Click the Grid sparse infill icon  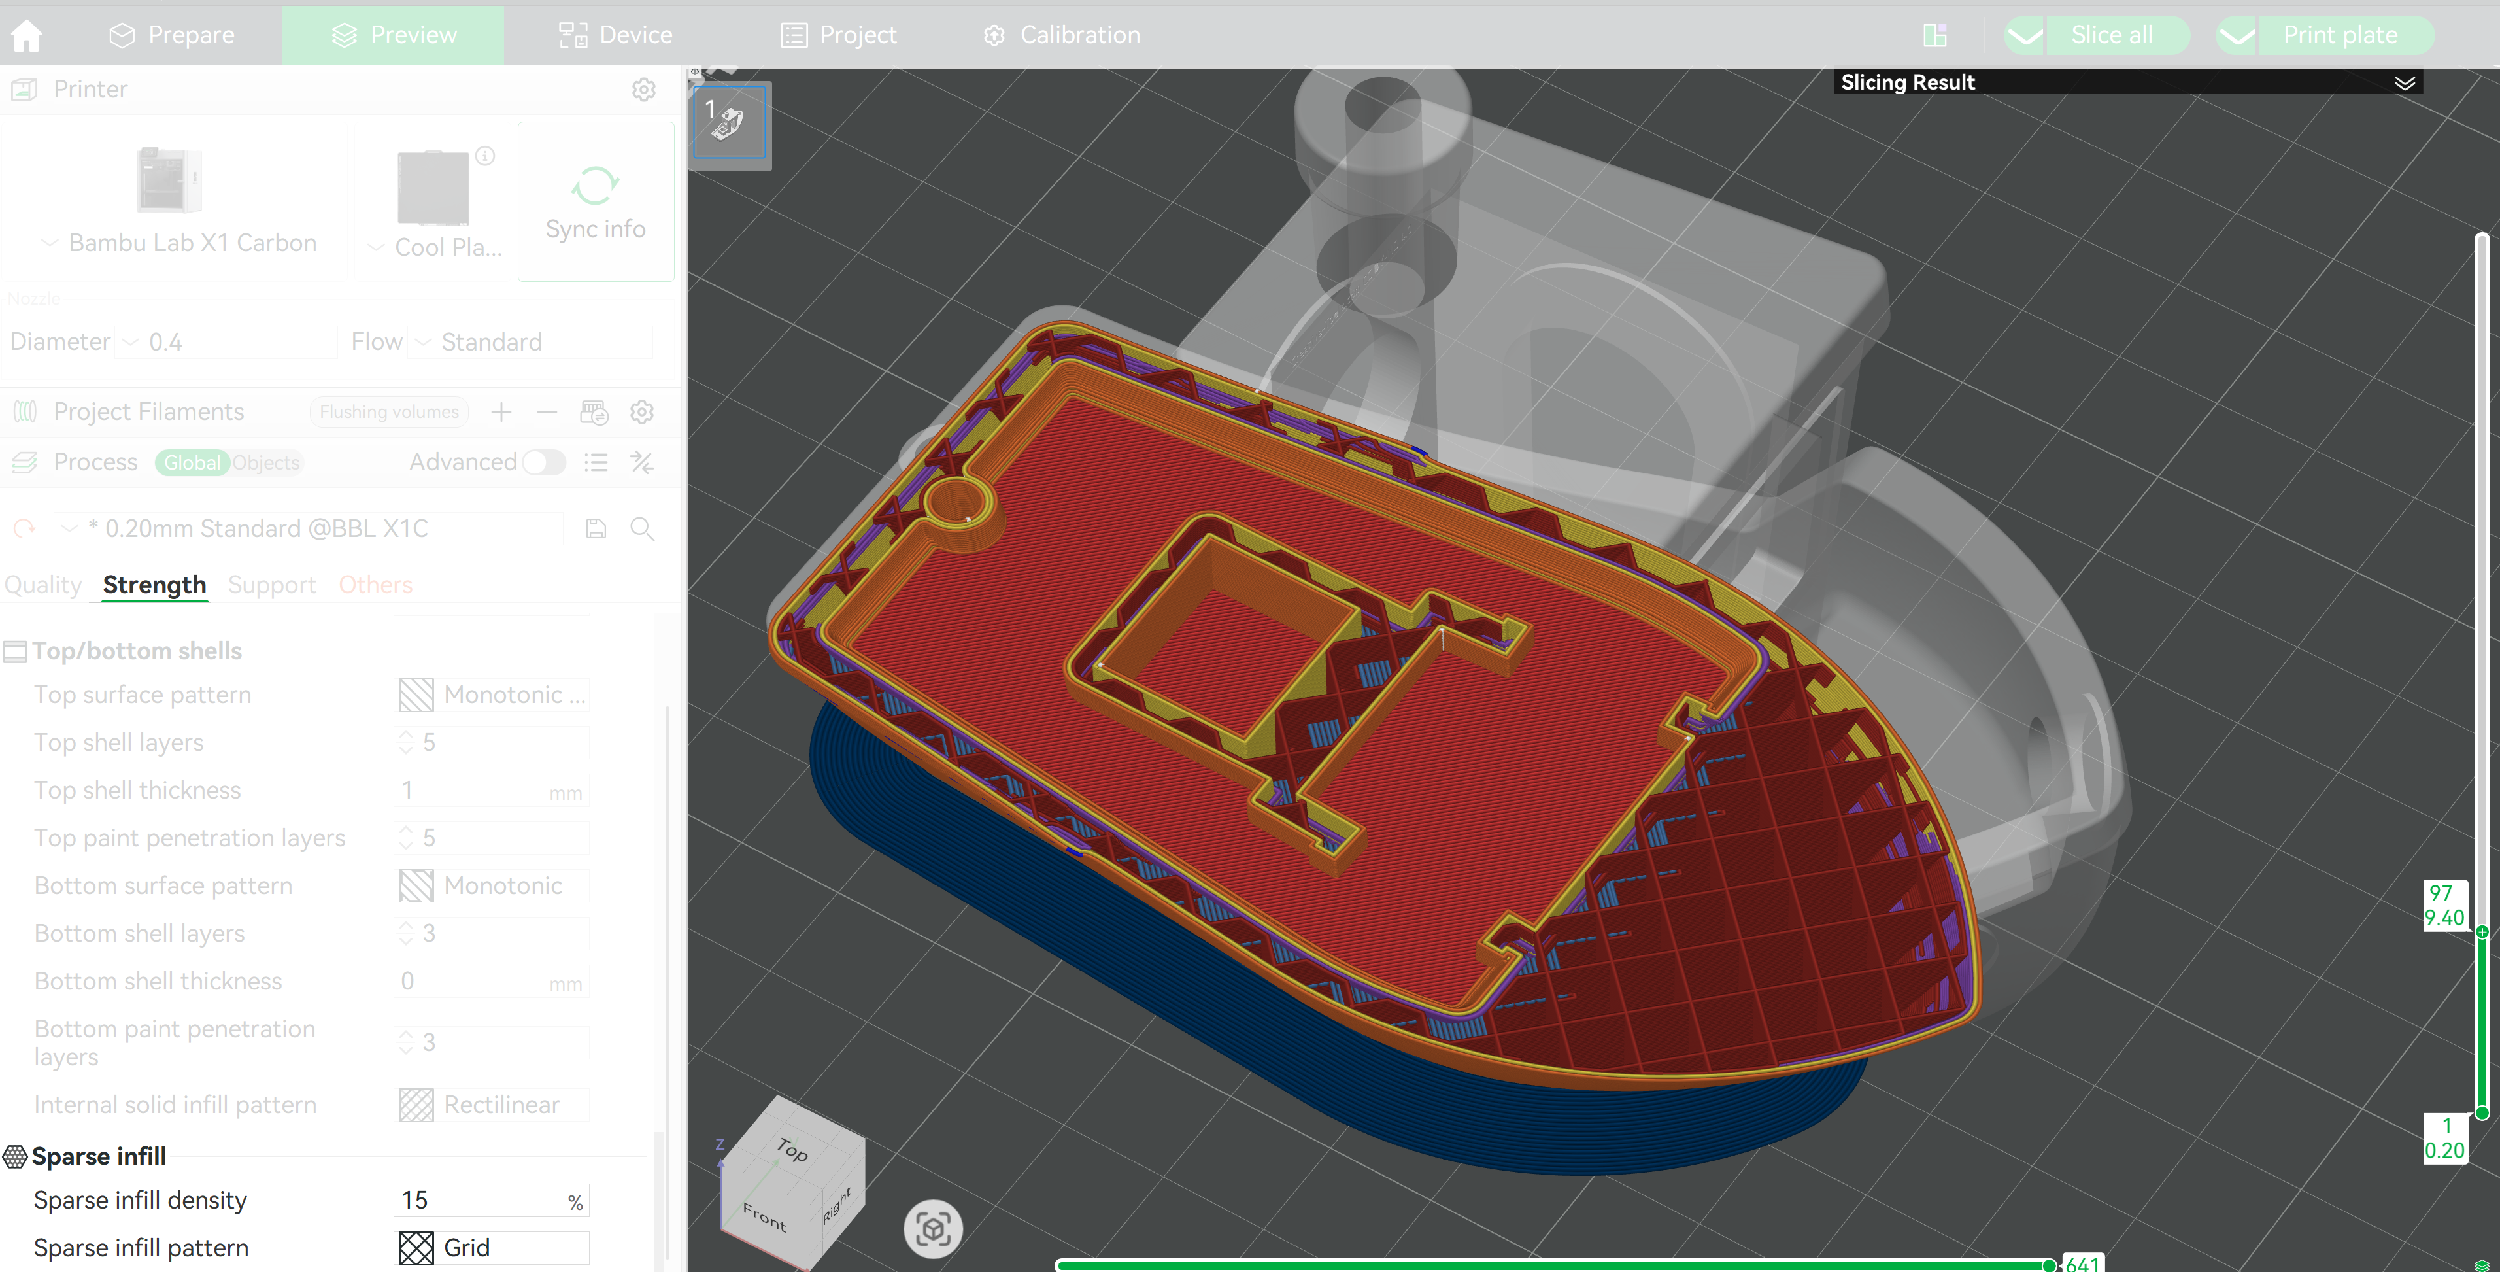click(x=416, y=1248)
